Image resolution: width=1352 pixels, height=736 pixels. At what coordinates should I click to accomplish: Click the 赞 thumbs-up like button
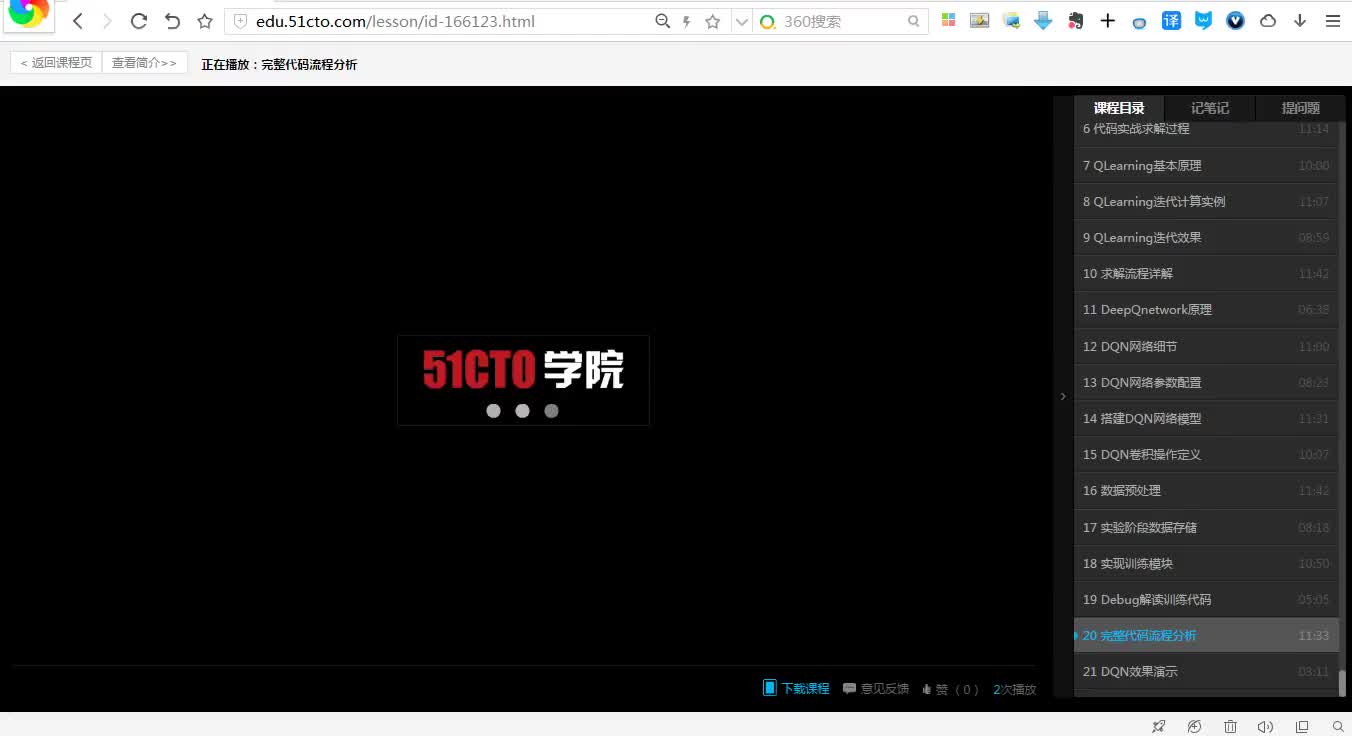(x=949, y=688)
